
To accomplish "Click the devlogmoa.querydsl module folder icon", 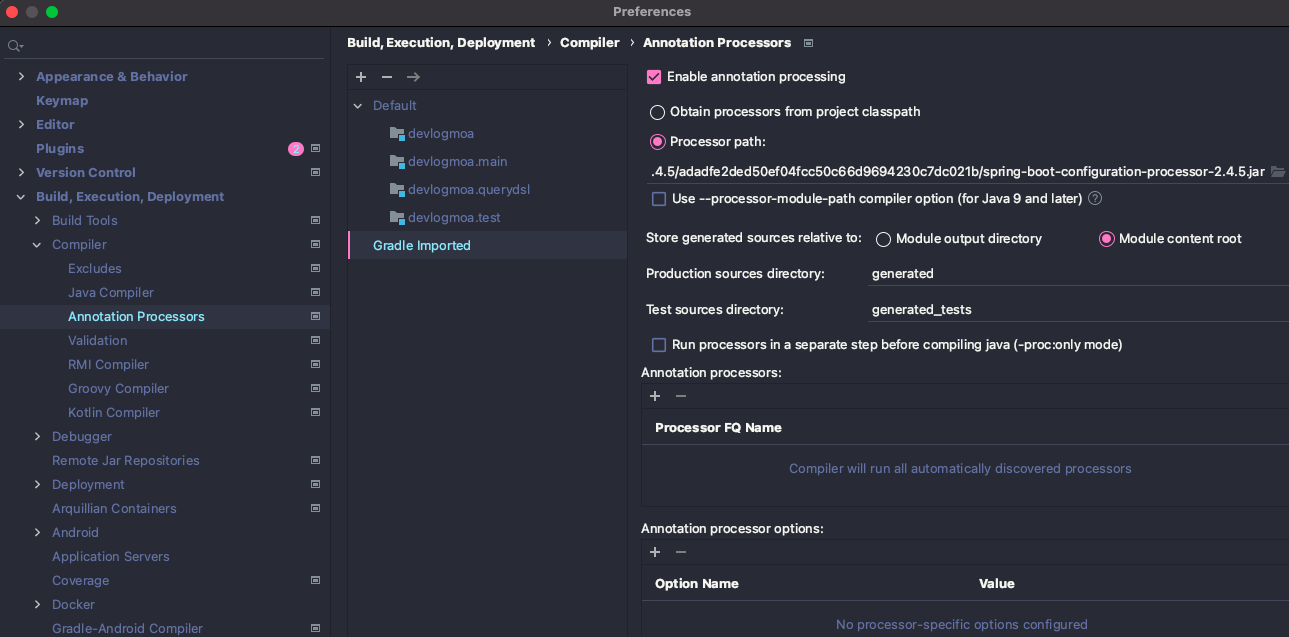I will coord(397,189).
